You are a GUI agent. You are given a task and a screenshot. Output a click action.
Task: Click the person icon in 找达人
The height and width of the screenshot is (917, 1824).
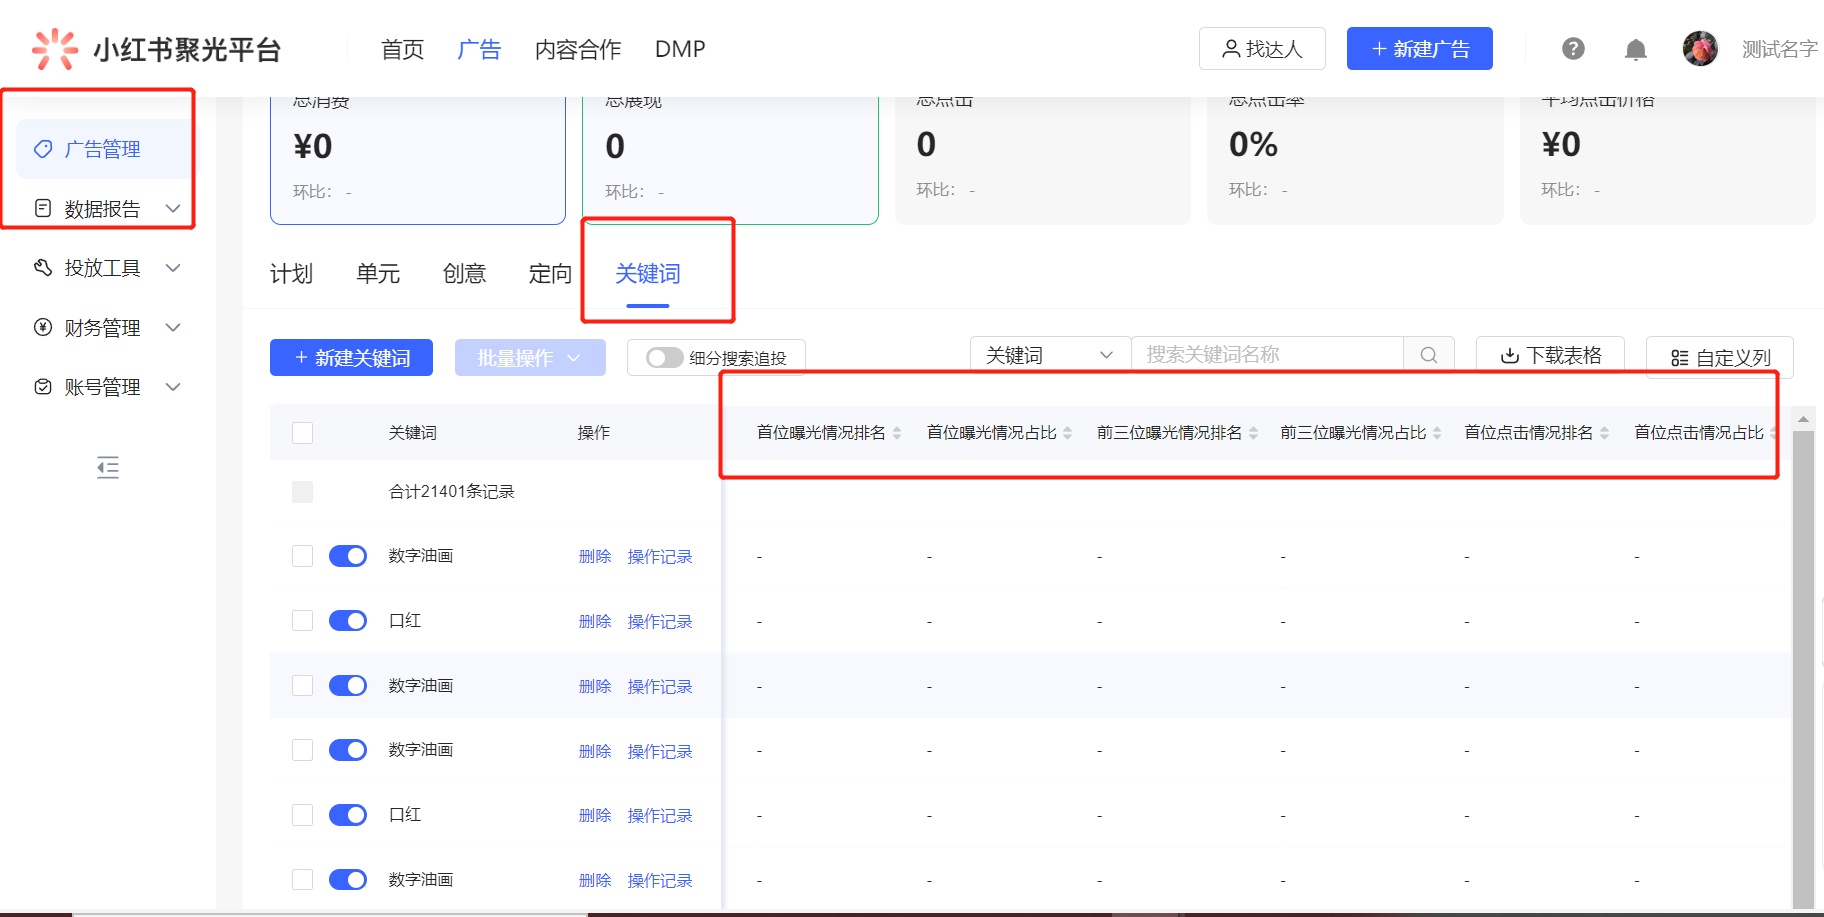[x=1231, y=49]
